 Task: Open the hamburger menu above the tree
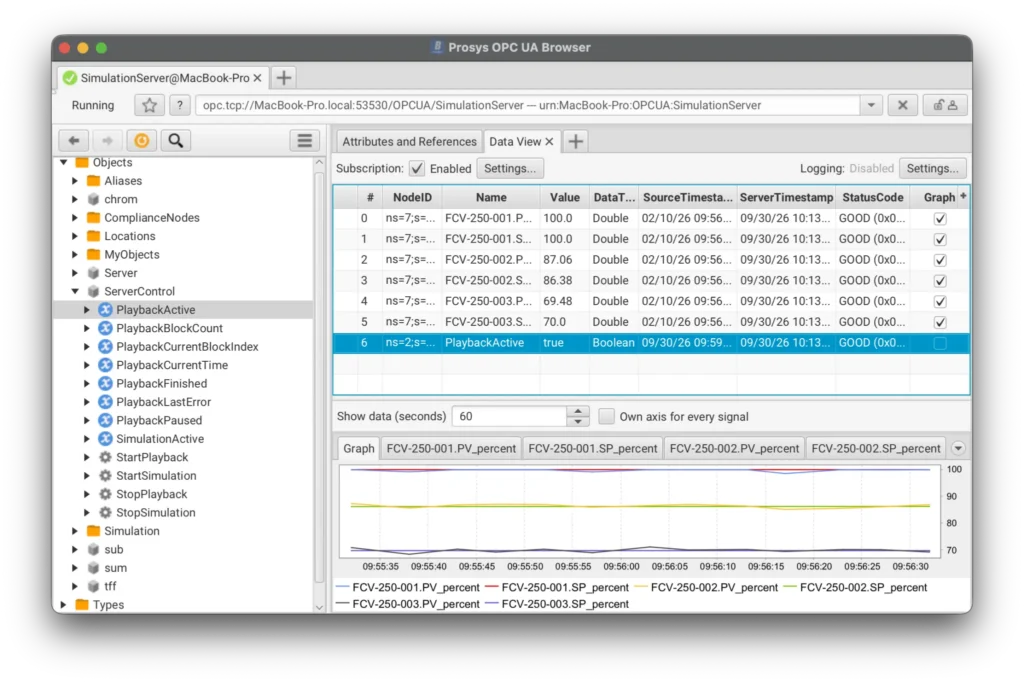304,140
